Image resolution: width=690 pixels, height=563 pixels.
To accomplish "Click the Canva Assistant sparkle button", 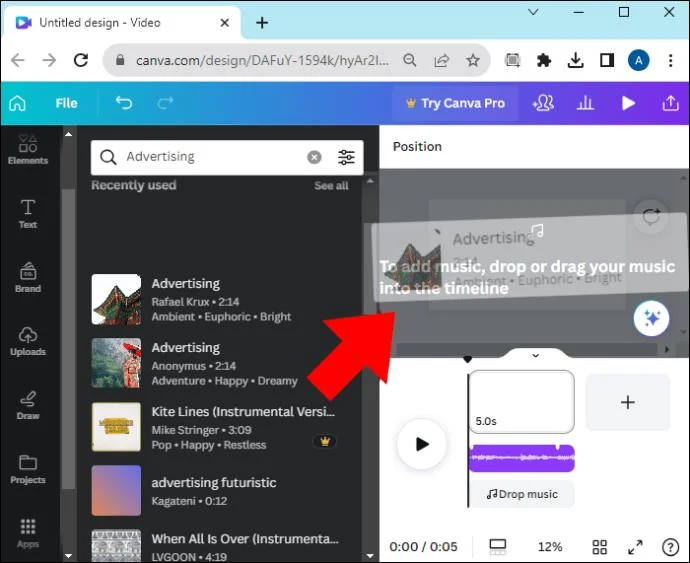I will coord(651,318).
